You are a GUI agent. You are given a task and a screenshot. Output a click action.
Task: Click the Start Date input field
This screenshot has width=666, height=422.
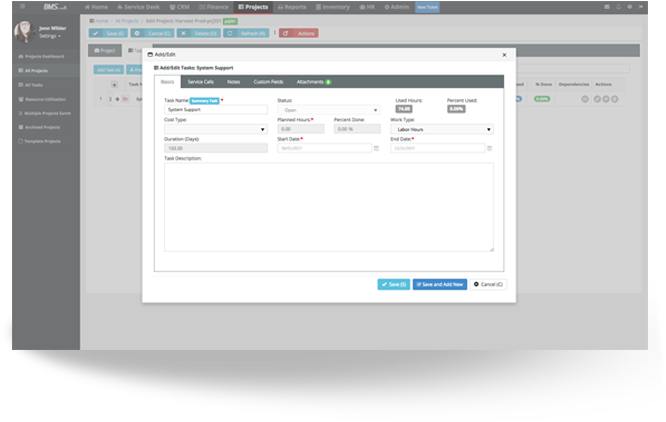click(x=325, y=148)
